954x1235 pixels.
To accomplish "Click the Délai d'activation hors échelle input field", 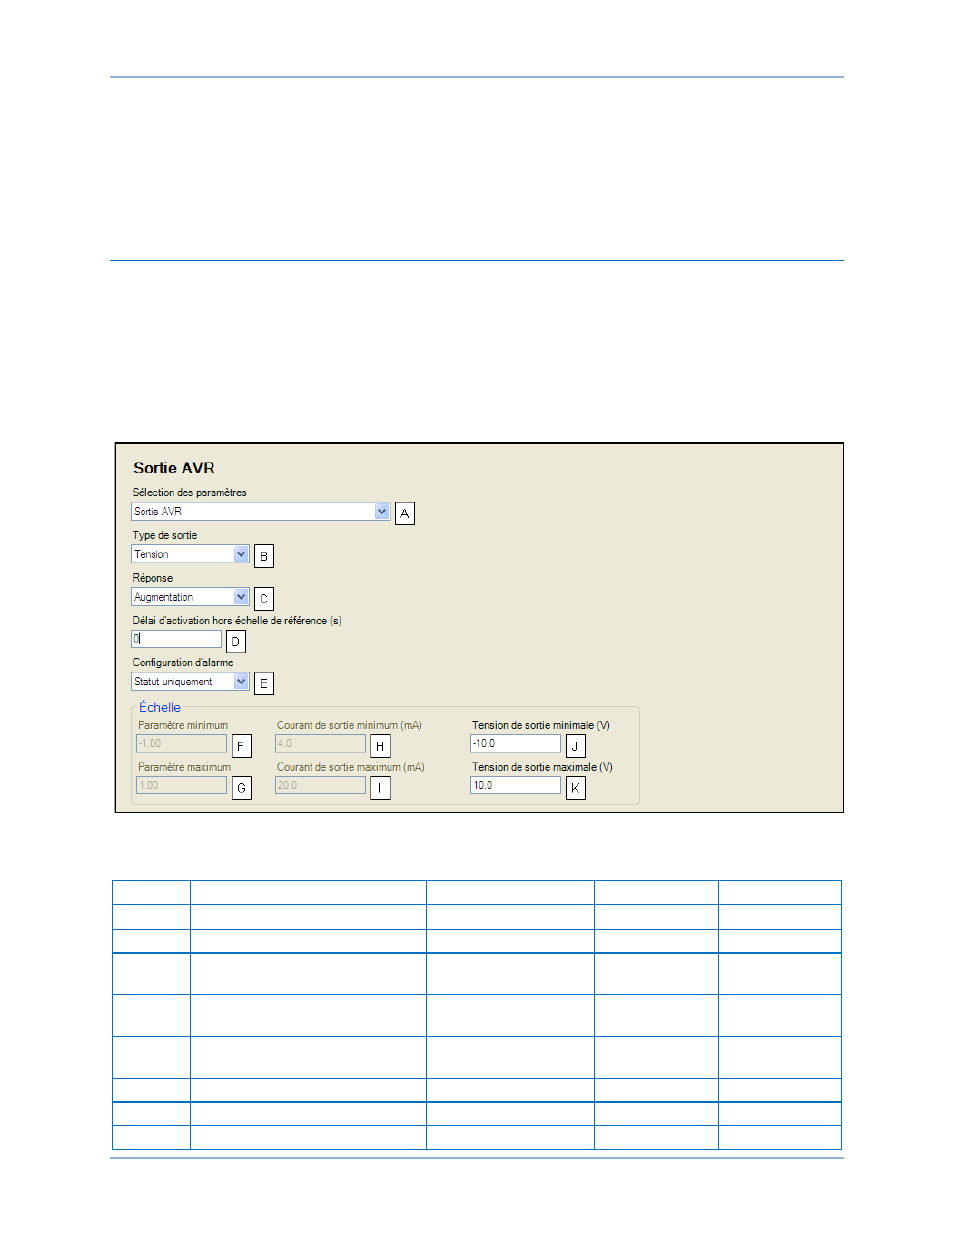I will click(x=176, y=639).
